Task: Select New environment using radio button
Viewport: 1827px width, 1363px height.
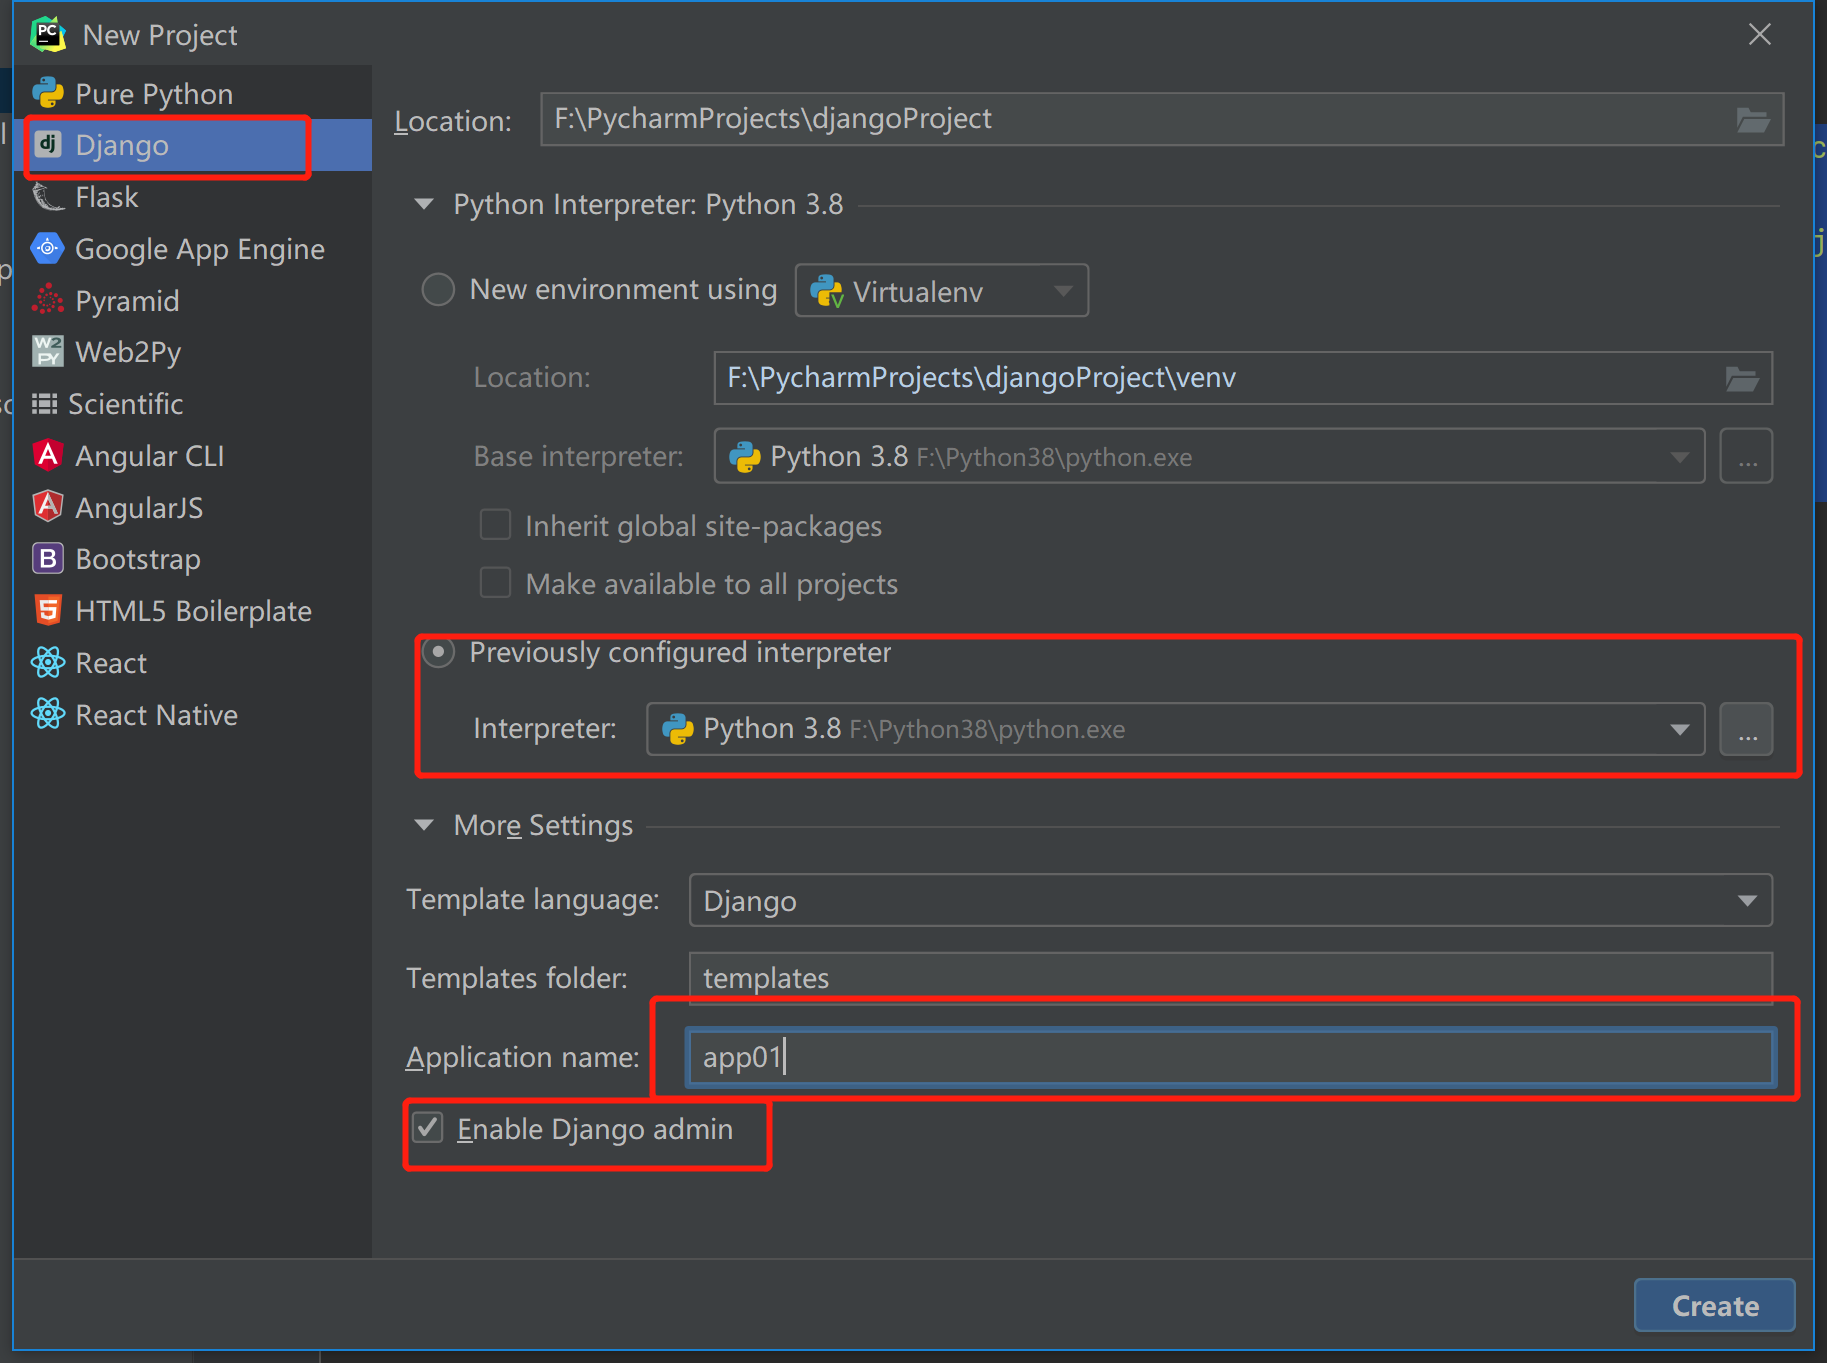Action: 438,290
